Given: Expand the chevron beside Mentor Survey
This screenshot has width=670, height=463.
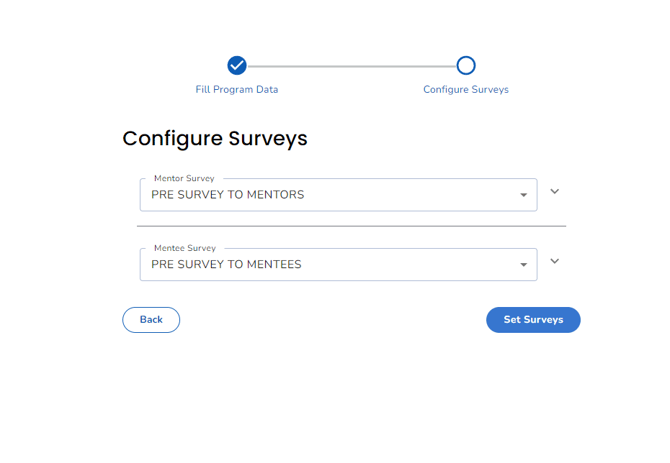Looking at the screenshot, I should point(555,191).
